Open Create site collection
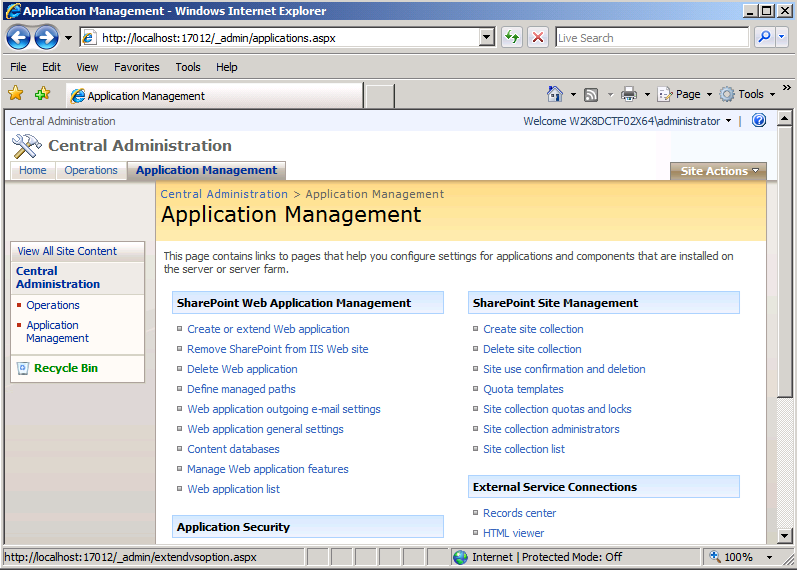 pyautogui.click(x=533, y=329)
